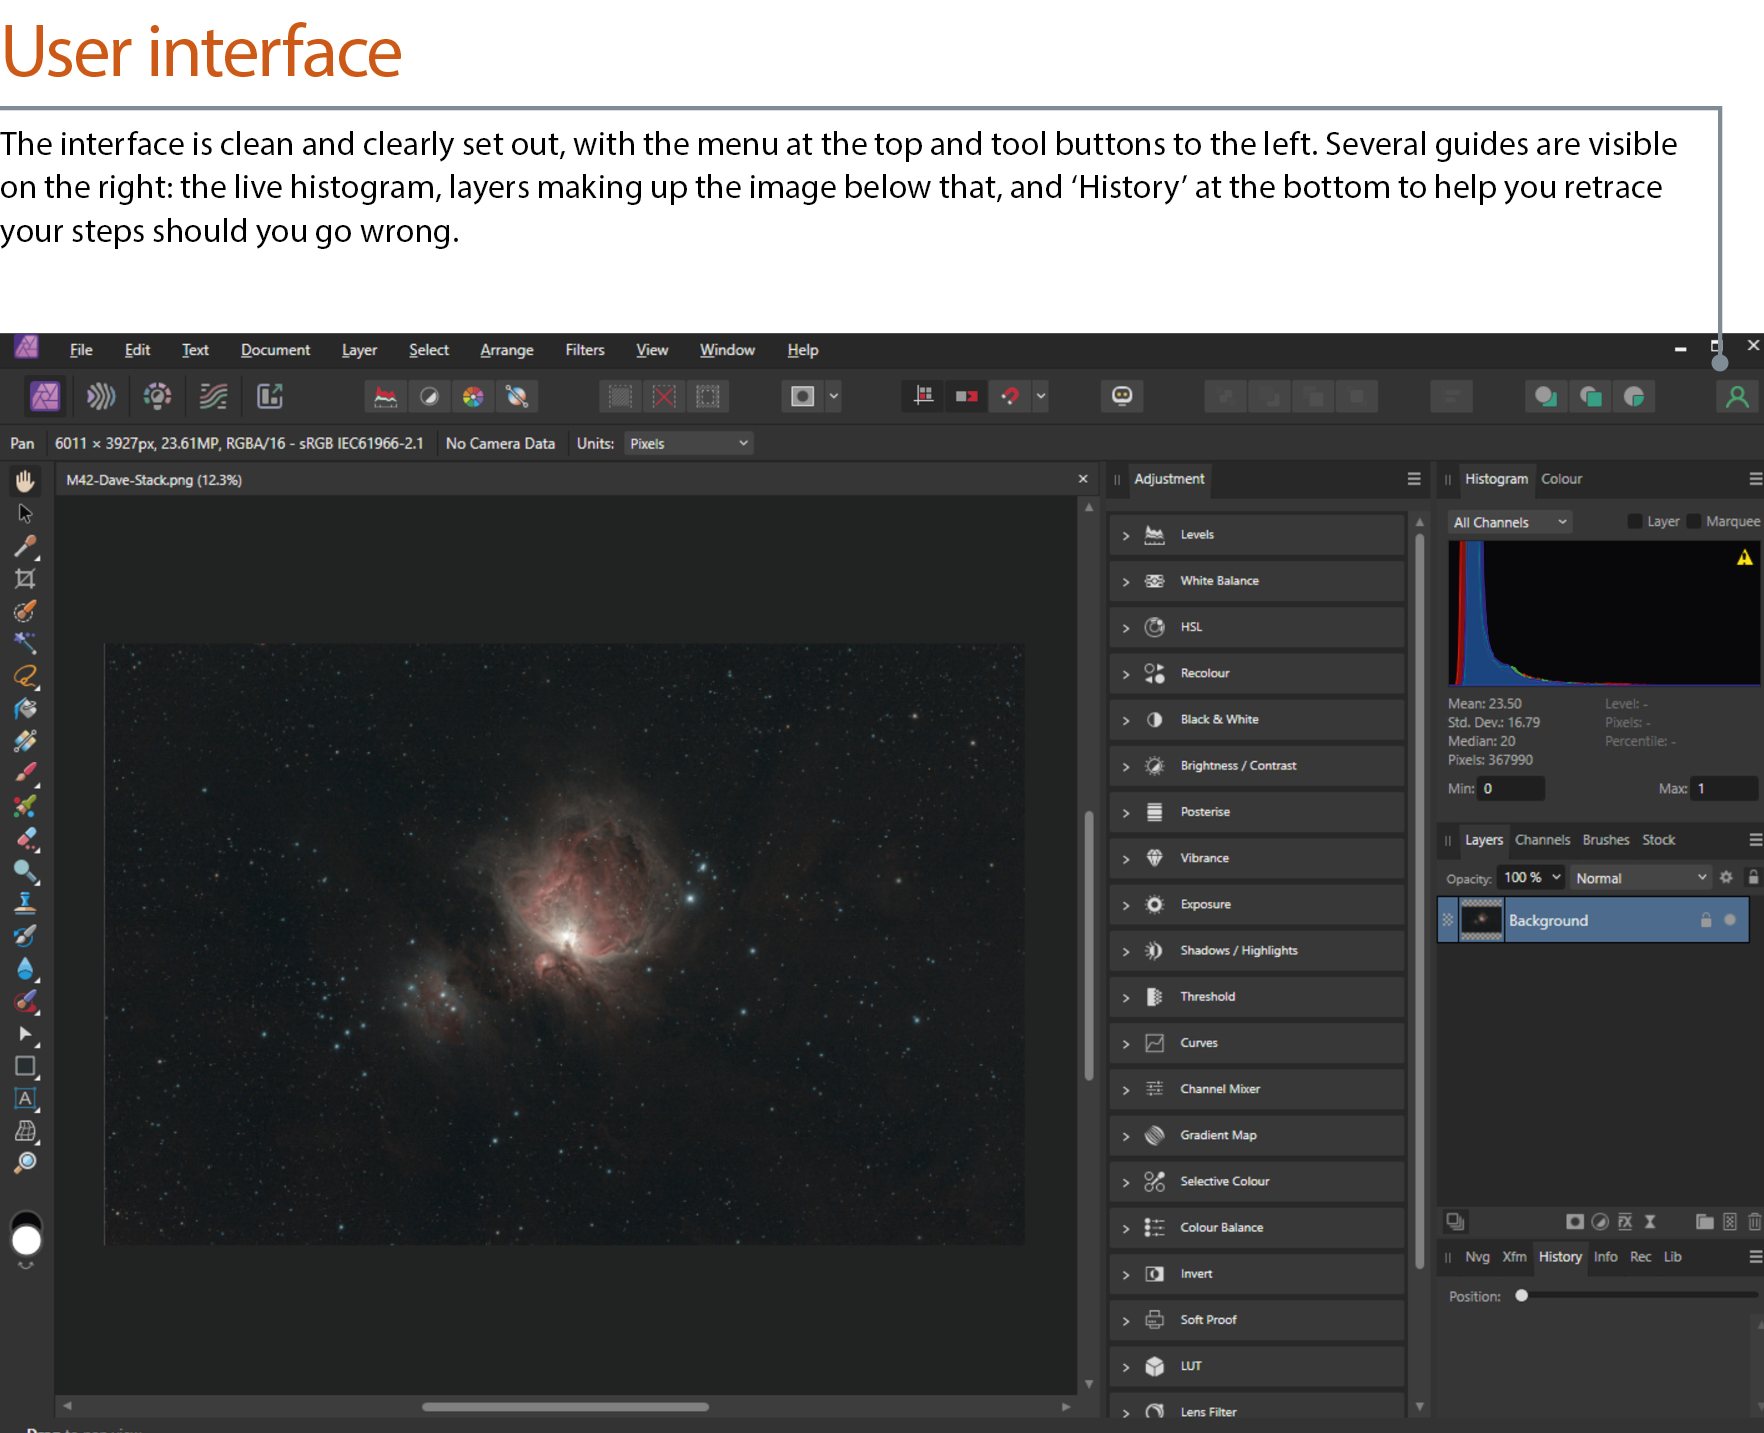The width and height of the screenshot is (1764, 1433).
Task: Select the Paint Brush tool
Action: coord(25,771)
